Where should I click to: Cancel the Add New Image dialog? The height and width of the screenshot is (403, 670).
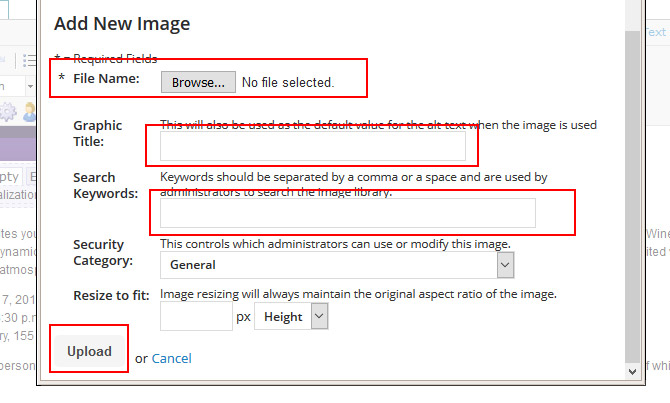pos(171,358)
